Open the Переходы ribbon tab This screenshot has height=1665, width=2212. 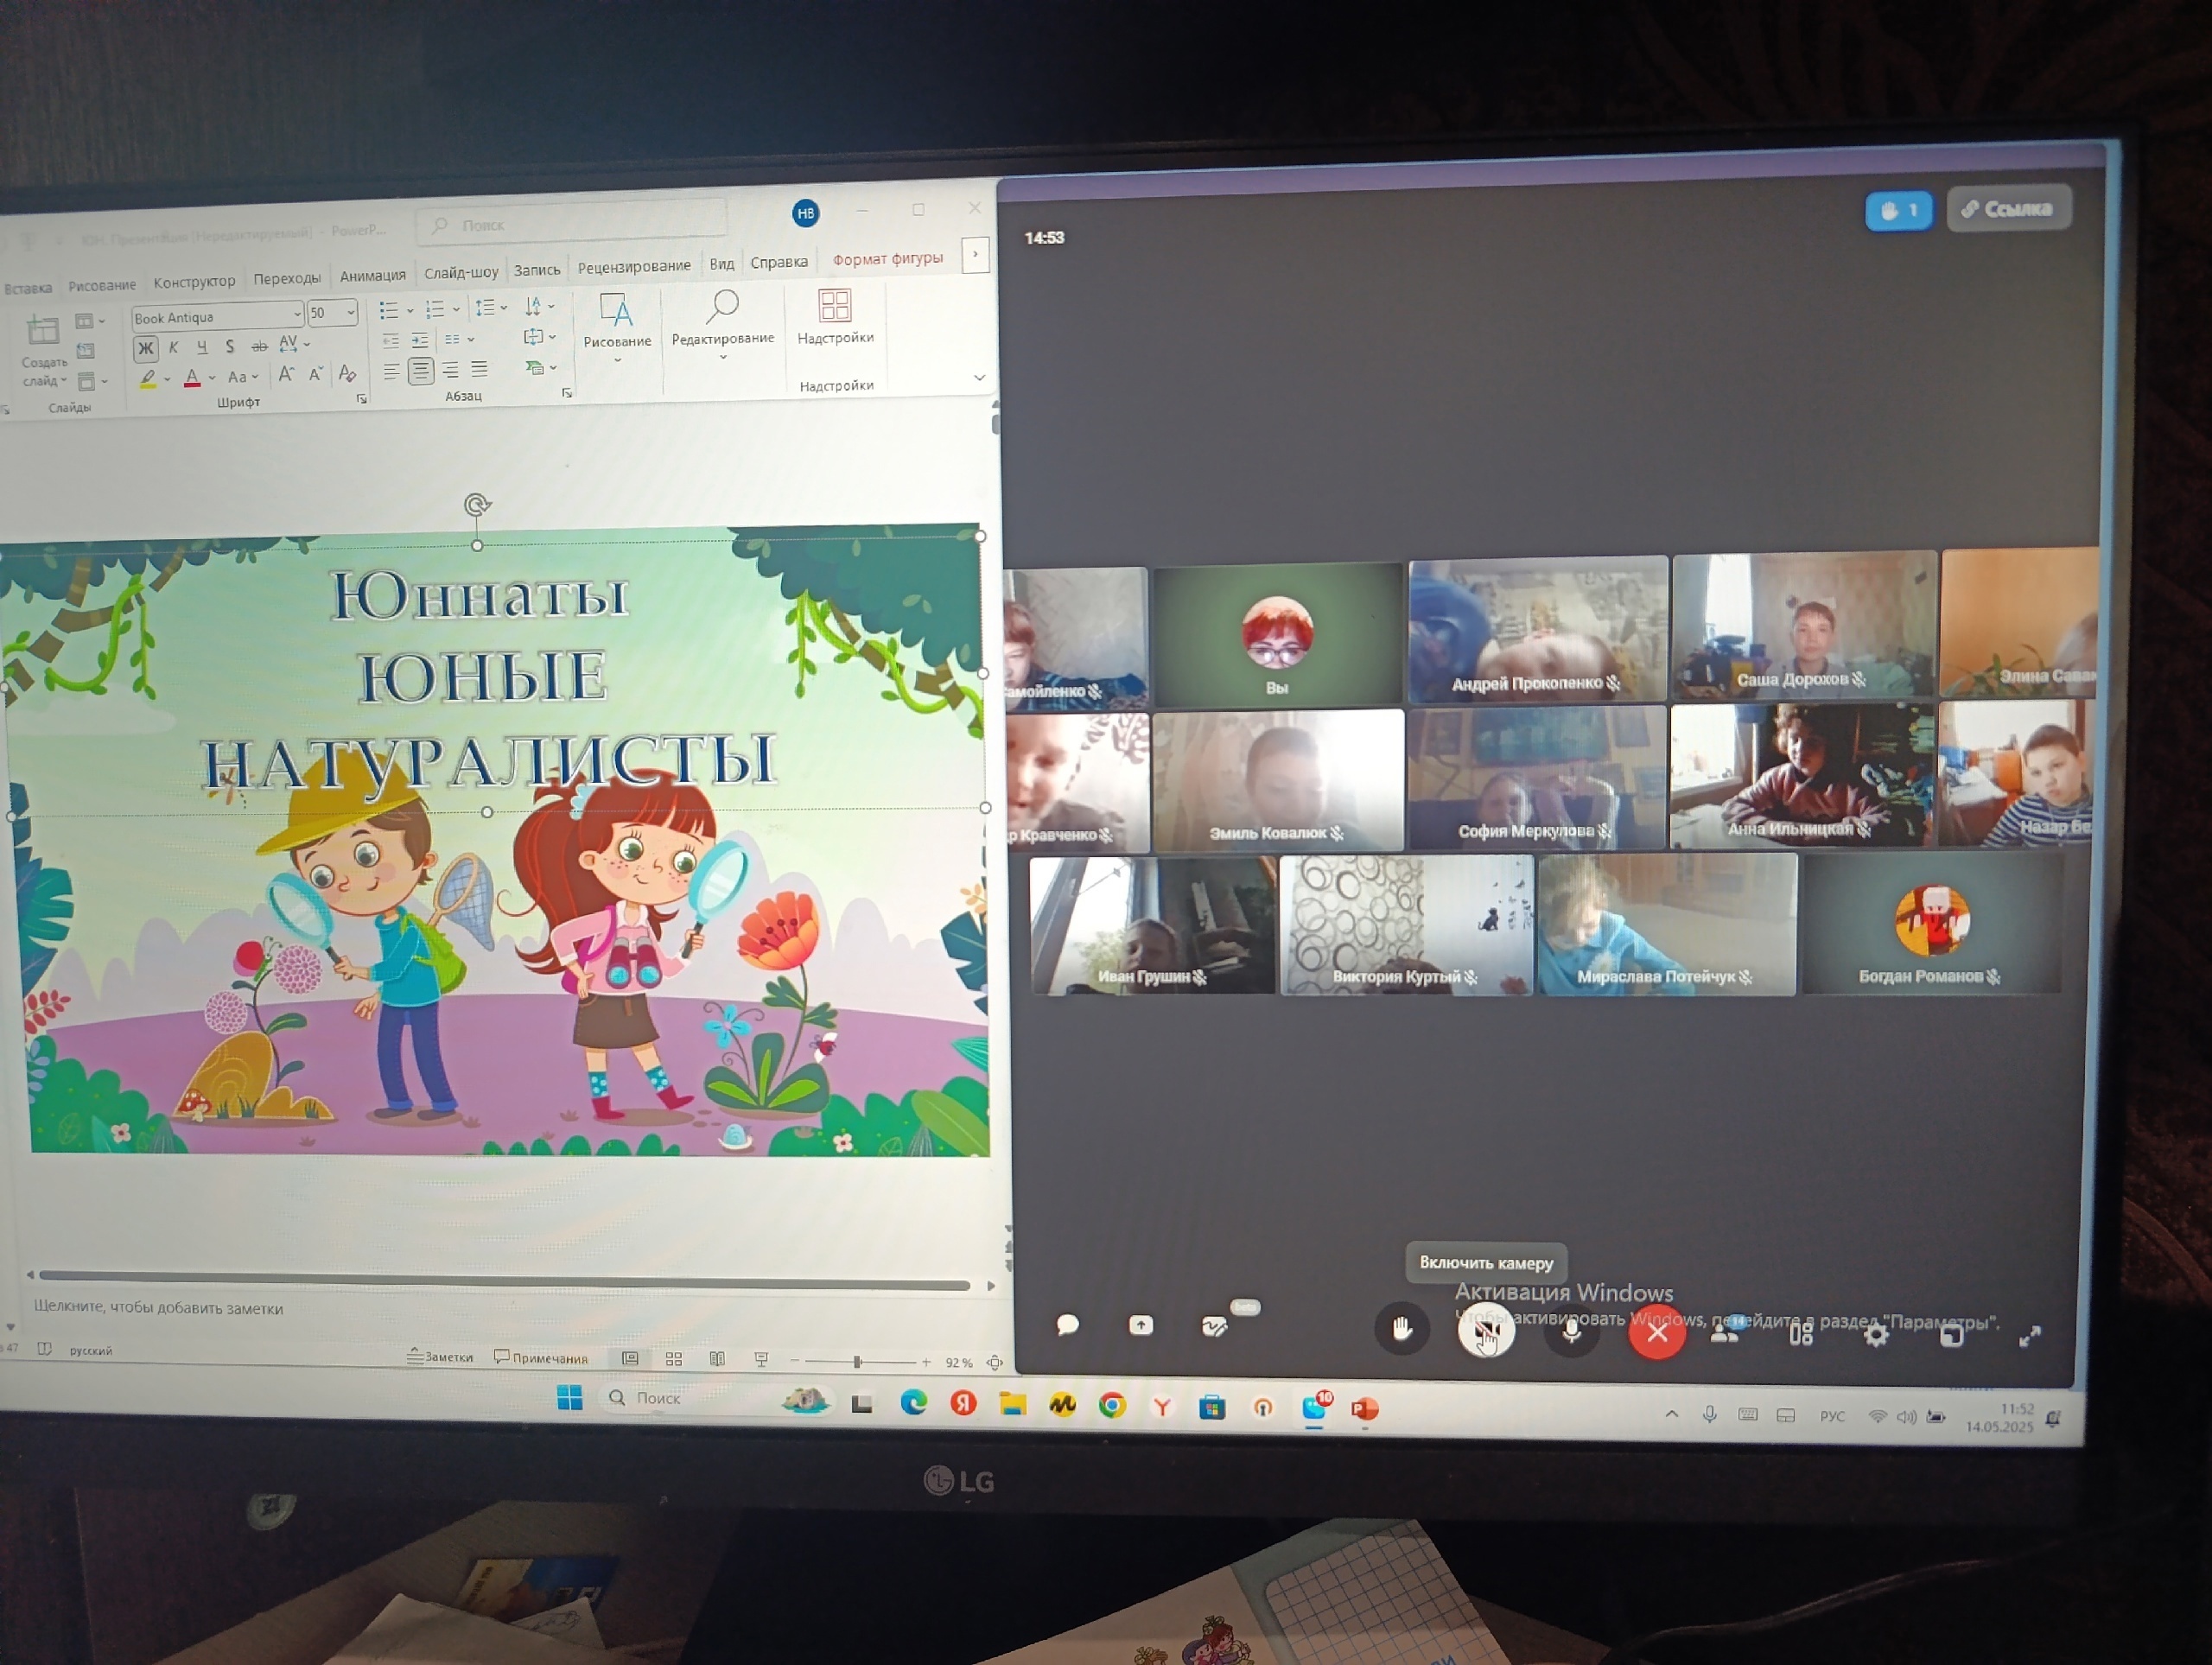287,279
